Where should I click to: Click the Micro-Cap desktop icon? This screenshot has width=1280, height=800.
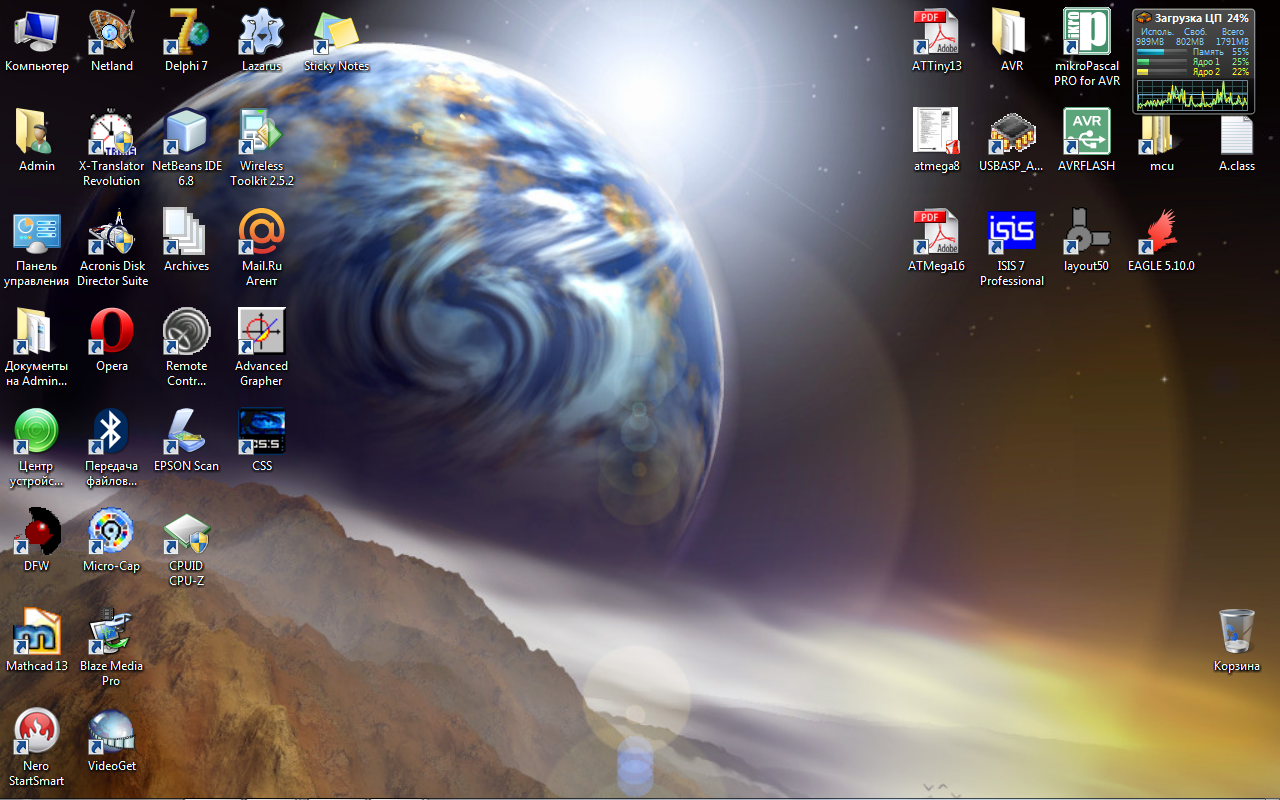[x=111, y=533]
